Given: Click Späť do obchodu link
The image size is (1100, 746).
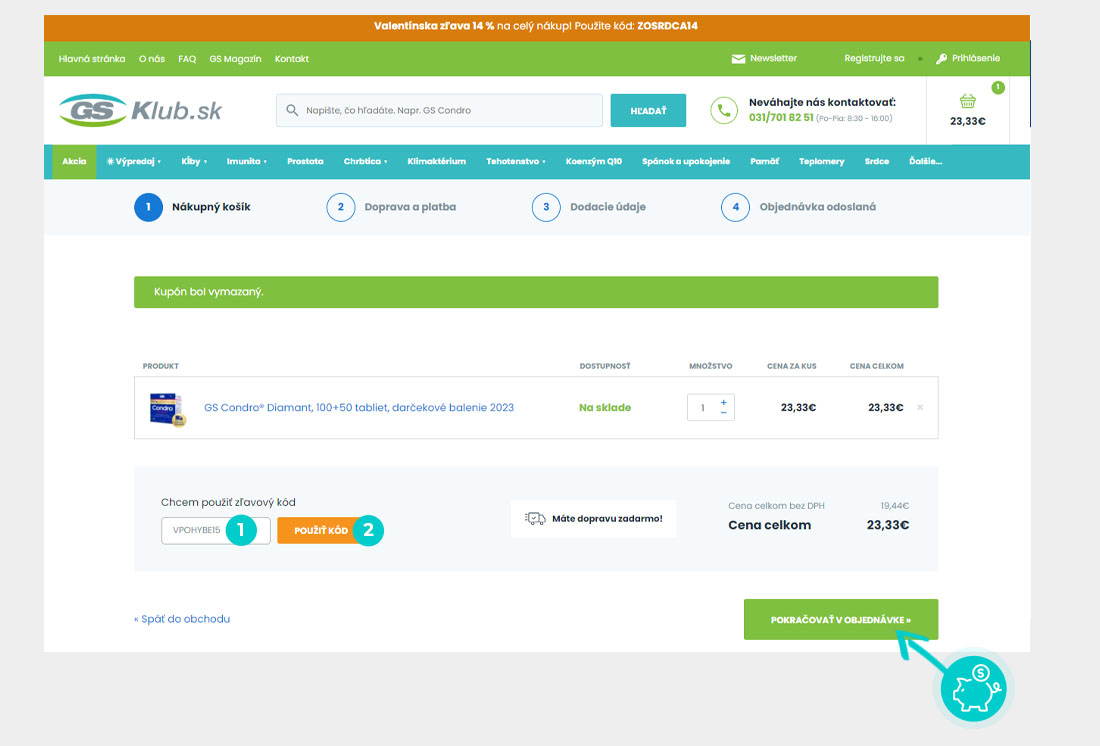Looking at the screenshot, I should [182, 619].
